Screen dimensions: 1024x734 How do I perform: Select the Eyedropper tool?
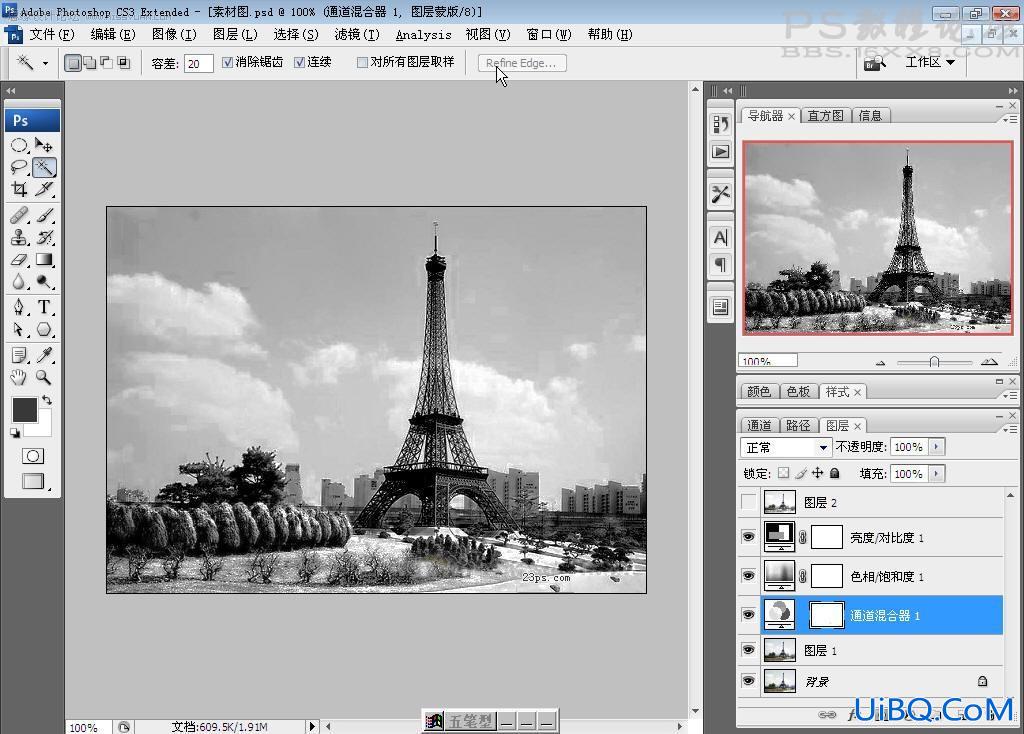tap(44, 355)
